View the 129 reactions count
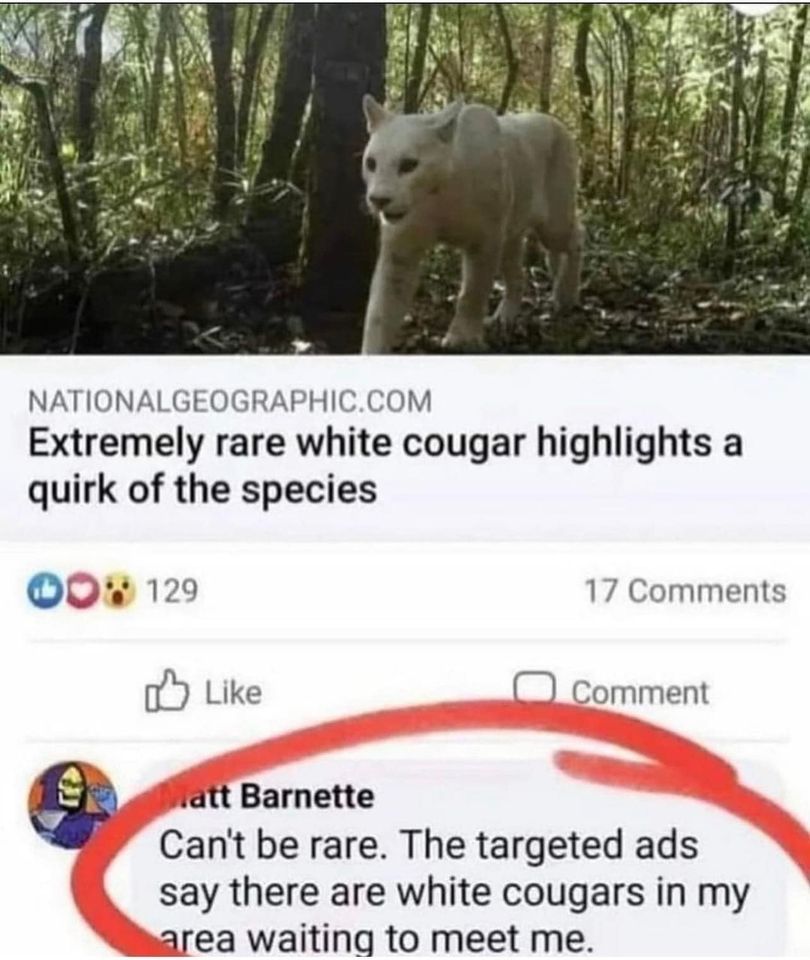 point(173,591)
